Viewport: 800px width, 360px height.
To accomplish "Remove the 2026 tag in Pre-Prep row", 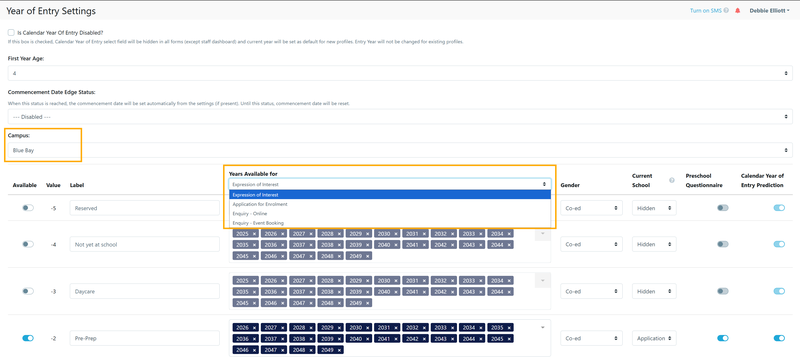I will coord(254,328).
